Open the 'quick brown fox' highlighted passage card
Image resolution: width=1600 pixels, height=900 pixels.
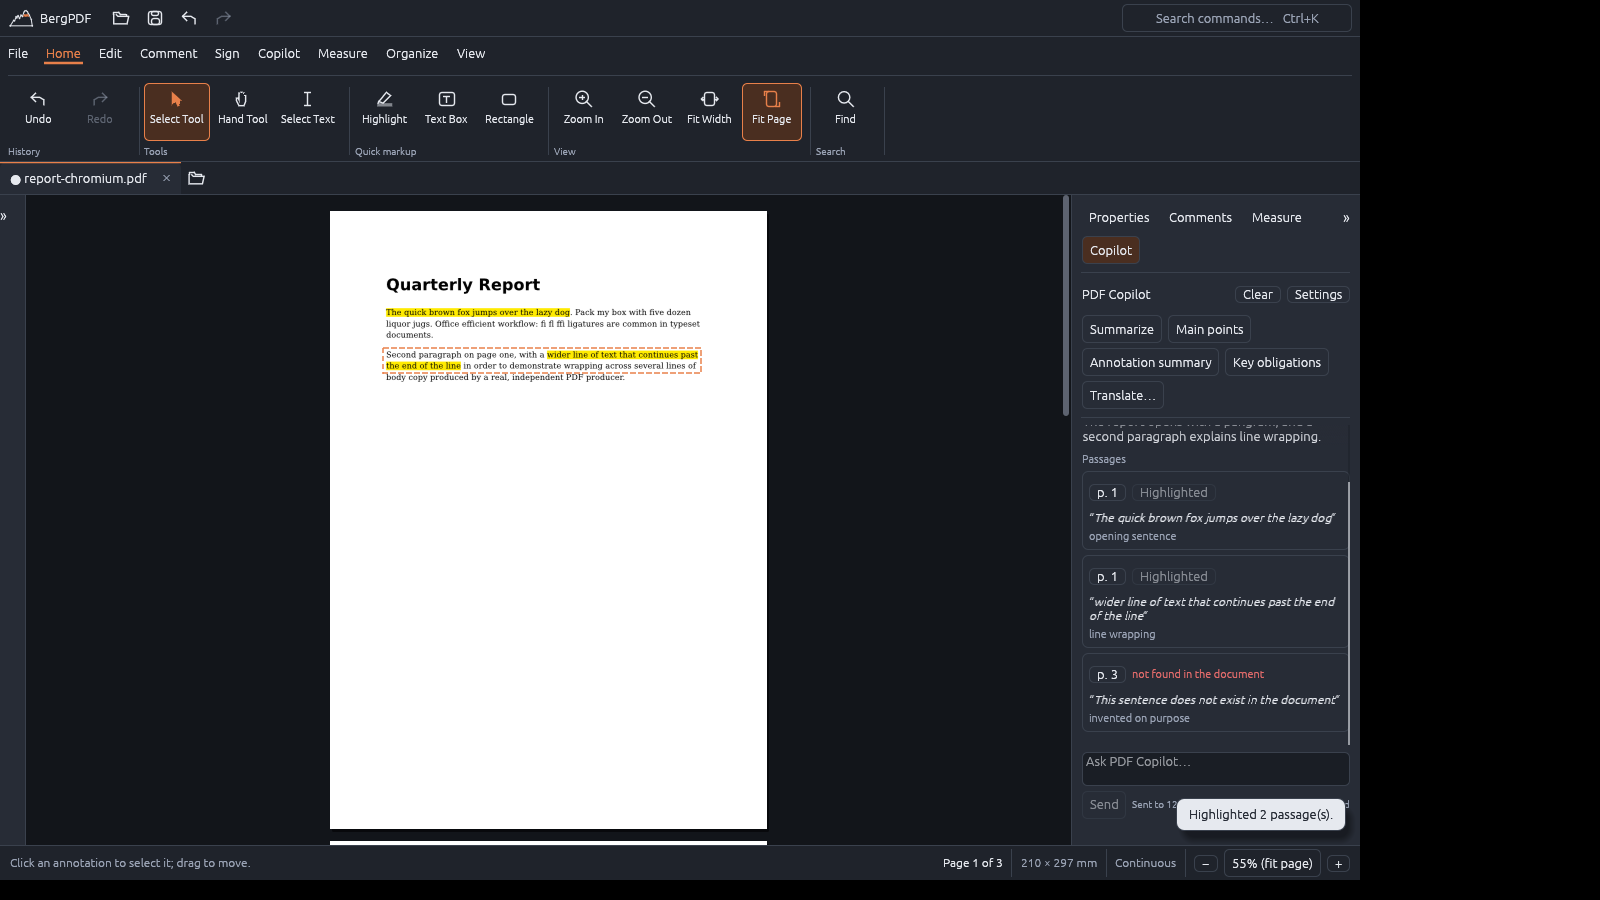click(1214, 511)
